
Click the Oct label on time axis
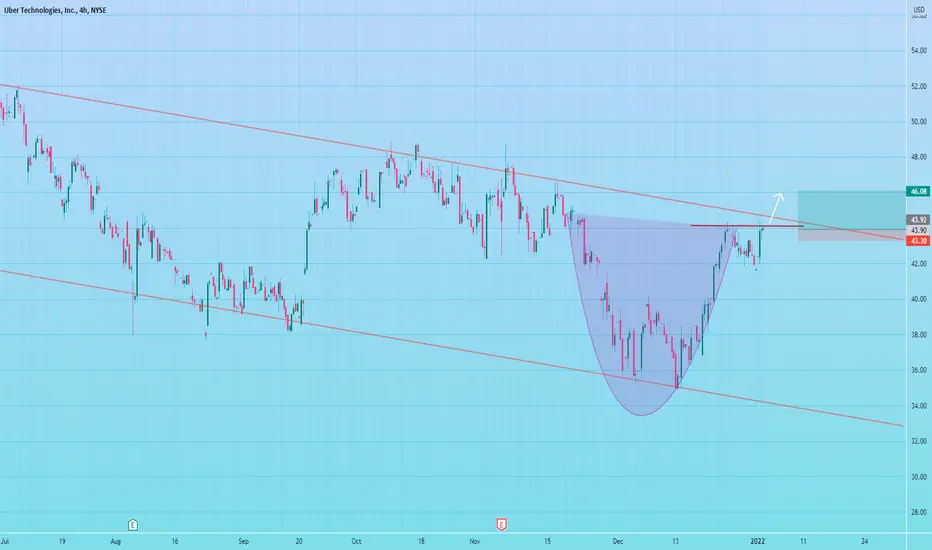(356, 542)
